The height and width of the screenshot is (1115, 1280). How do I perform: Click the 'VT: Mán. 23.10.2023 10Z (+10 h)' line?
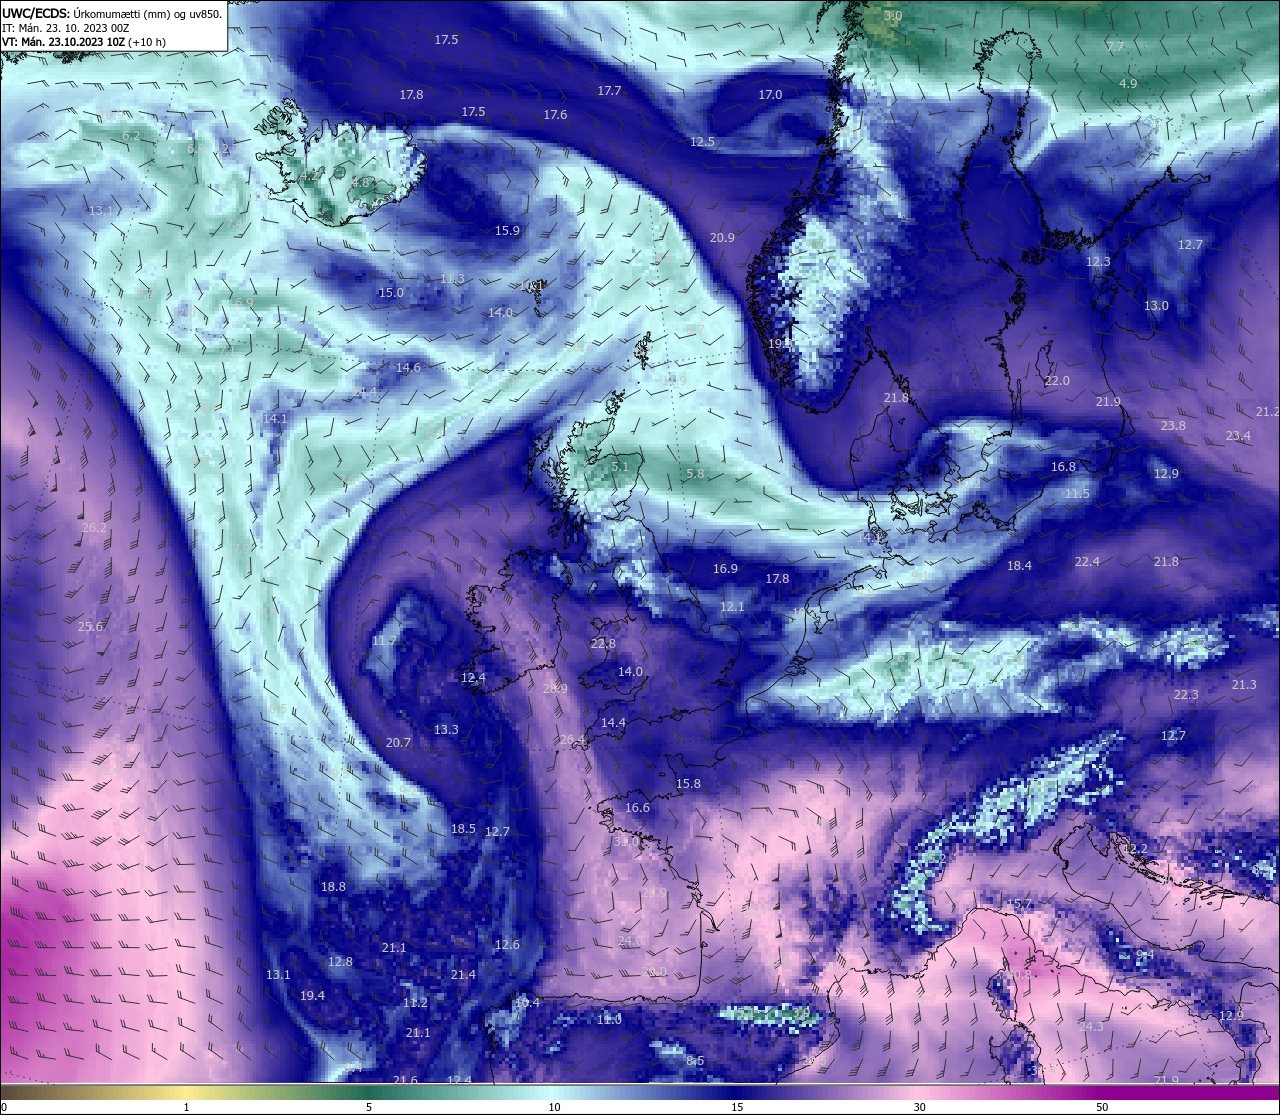(x=84, y=42)
